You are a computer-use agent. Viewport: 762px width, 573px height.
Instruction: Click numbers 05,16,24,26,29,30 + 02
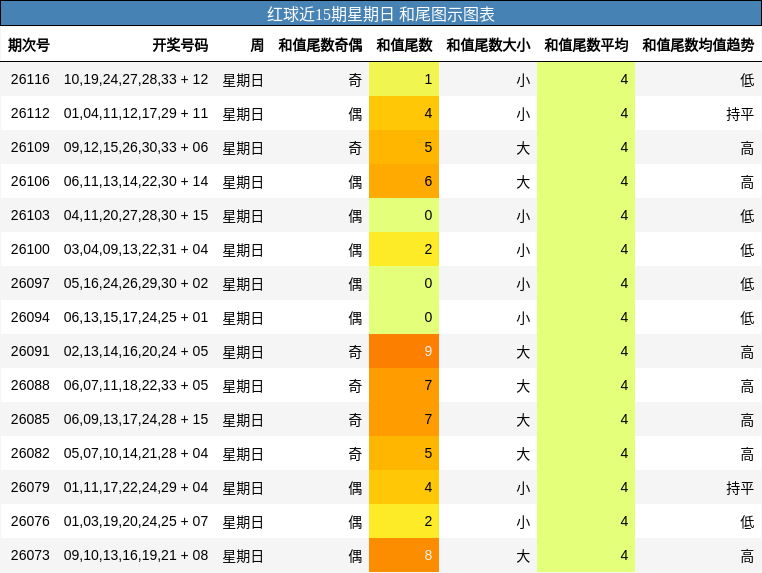pos(136,283)
